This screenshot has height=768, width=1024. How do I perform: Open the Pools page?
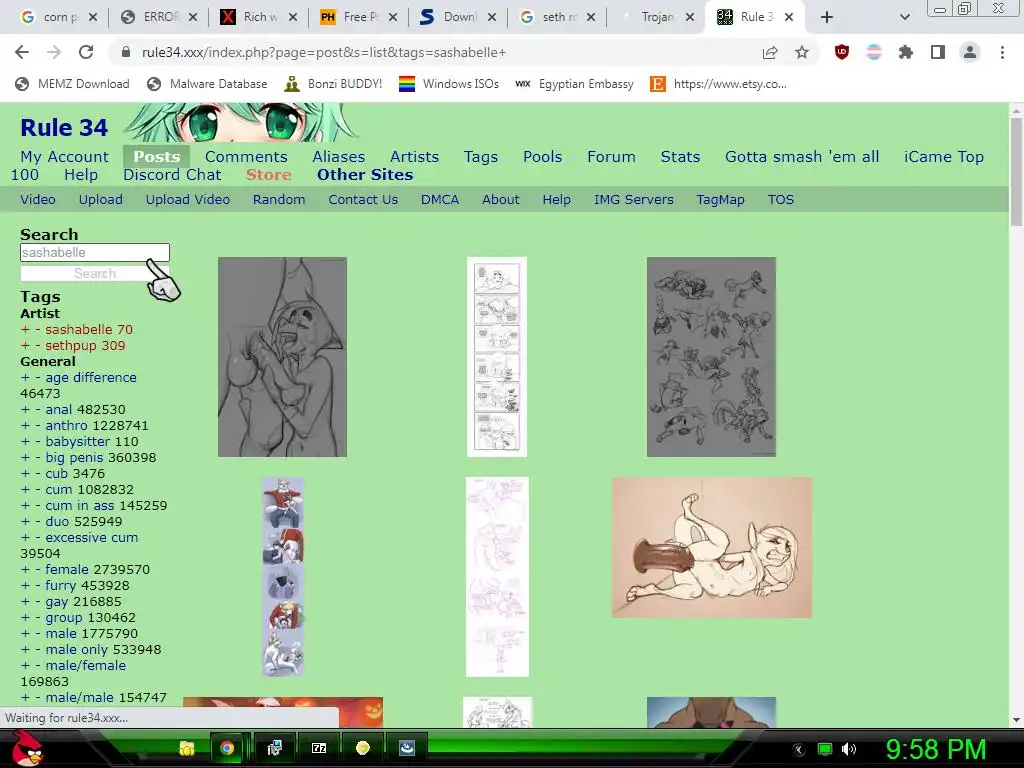point(543,157)
